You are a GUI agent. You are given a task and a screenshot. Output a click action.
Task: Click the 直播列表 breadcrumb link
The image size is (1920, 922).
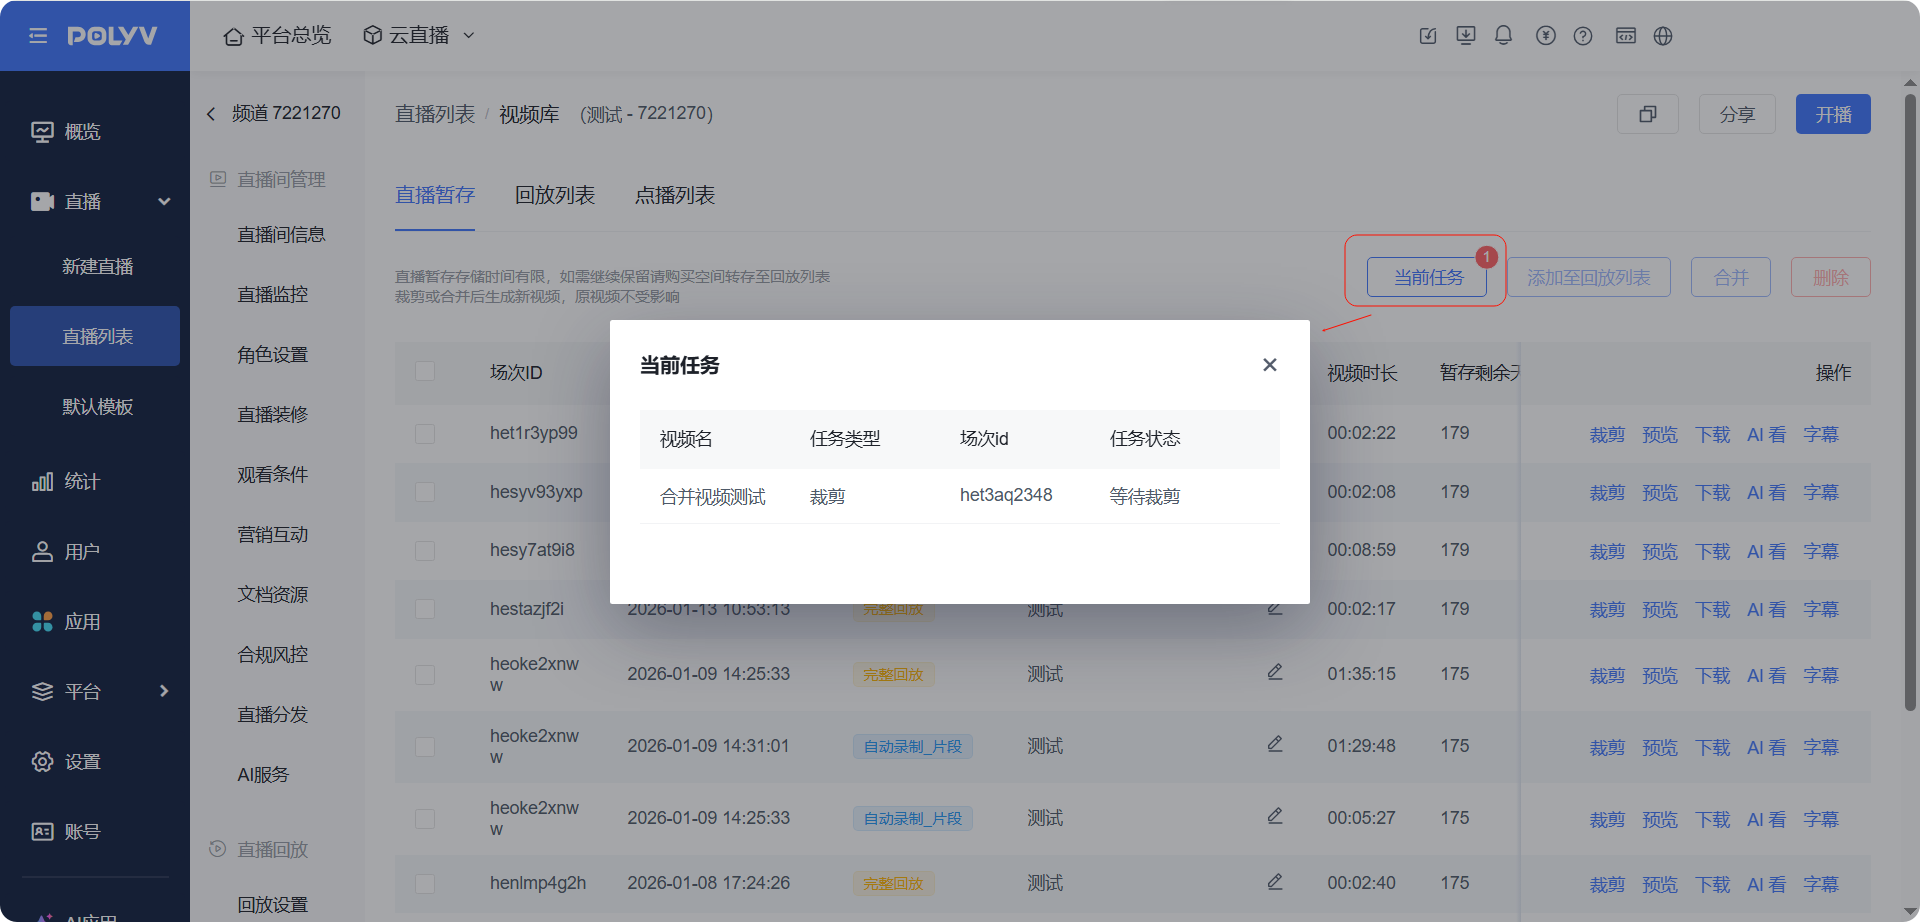(435, 114)
